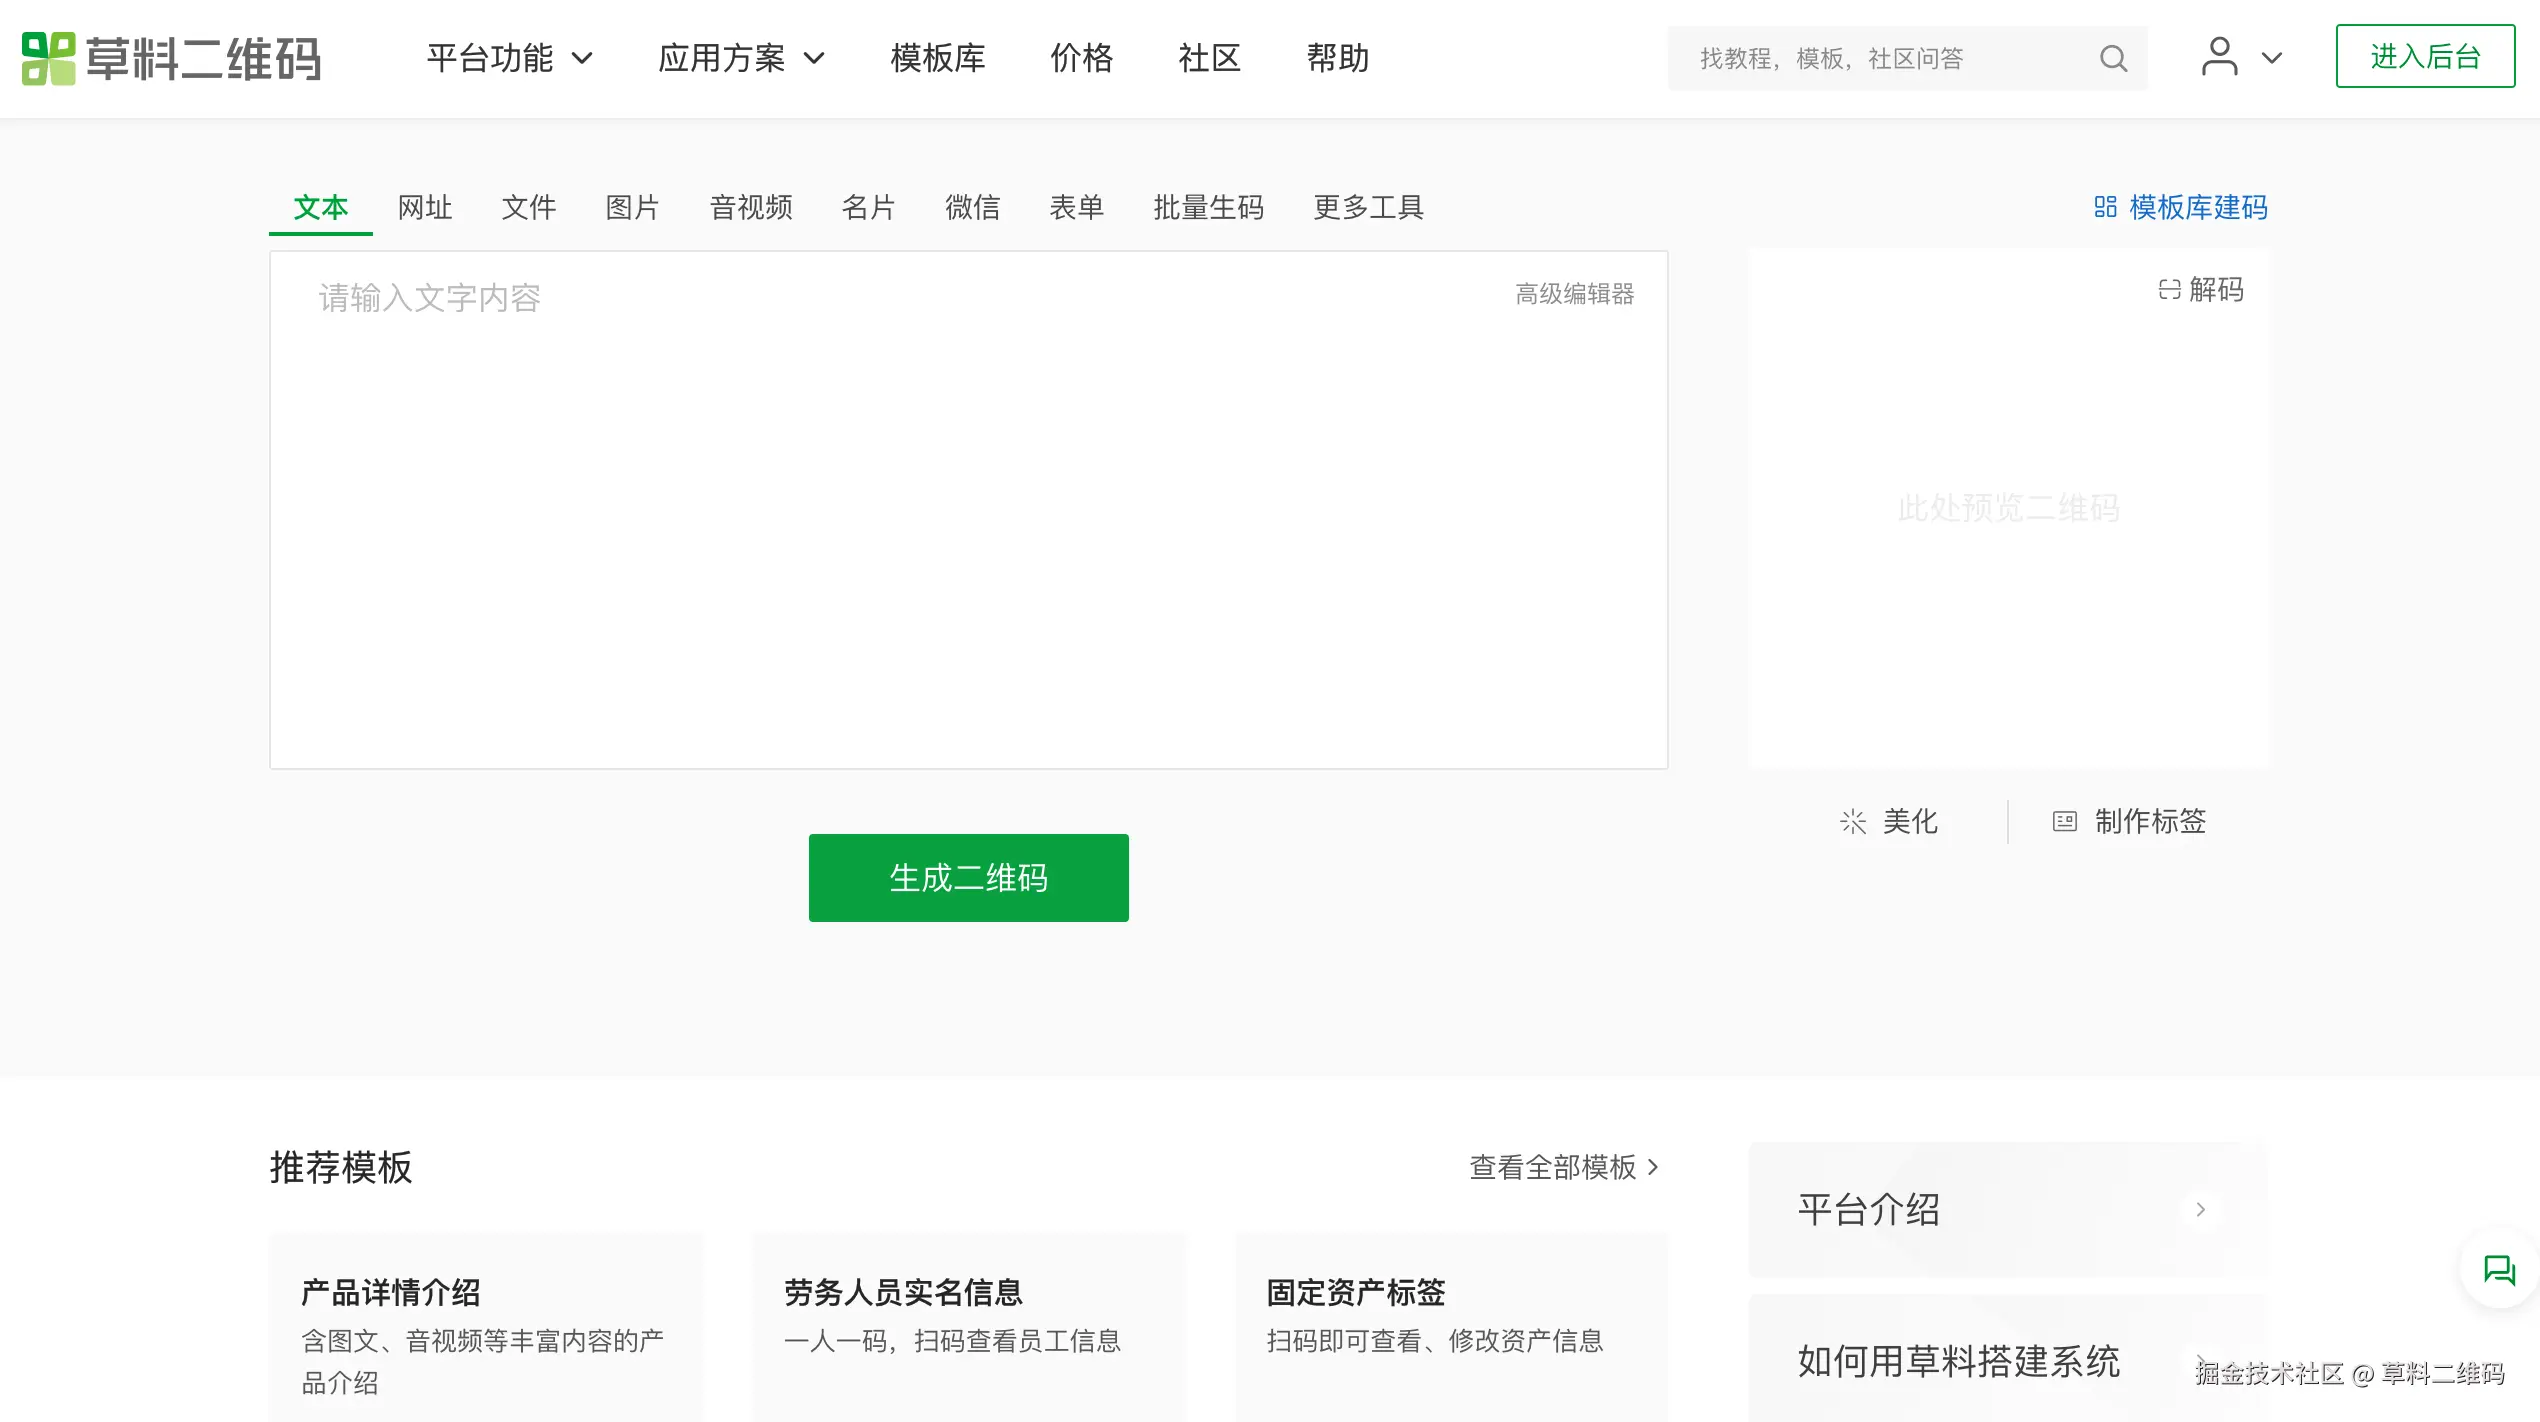The height and width of the screenshot is (1422, 2540).
Task: Click the search magnifier icon
Action: [x=2113, y=58]
